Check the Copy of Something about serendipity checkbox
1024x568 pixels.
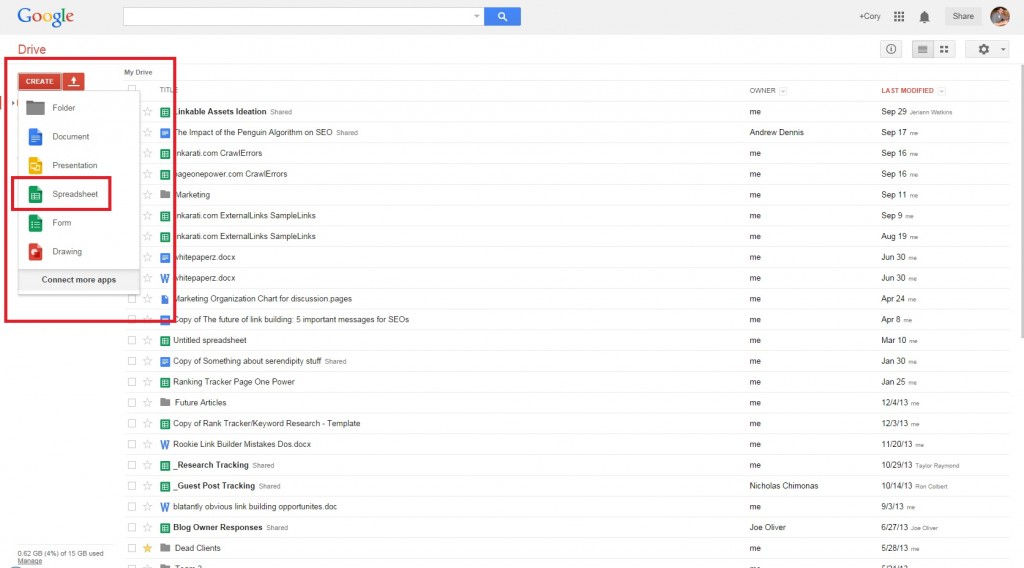132,361
